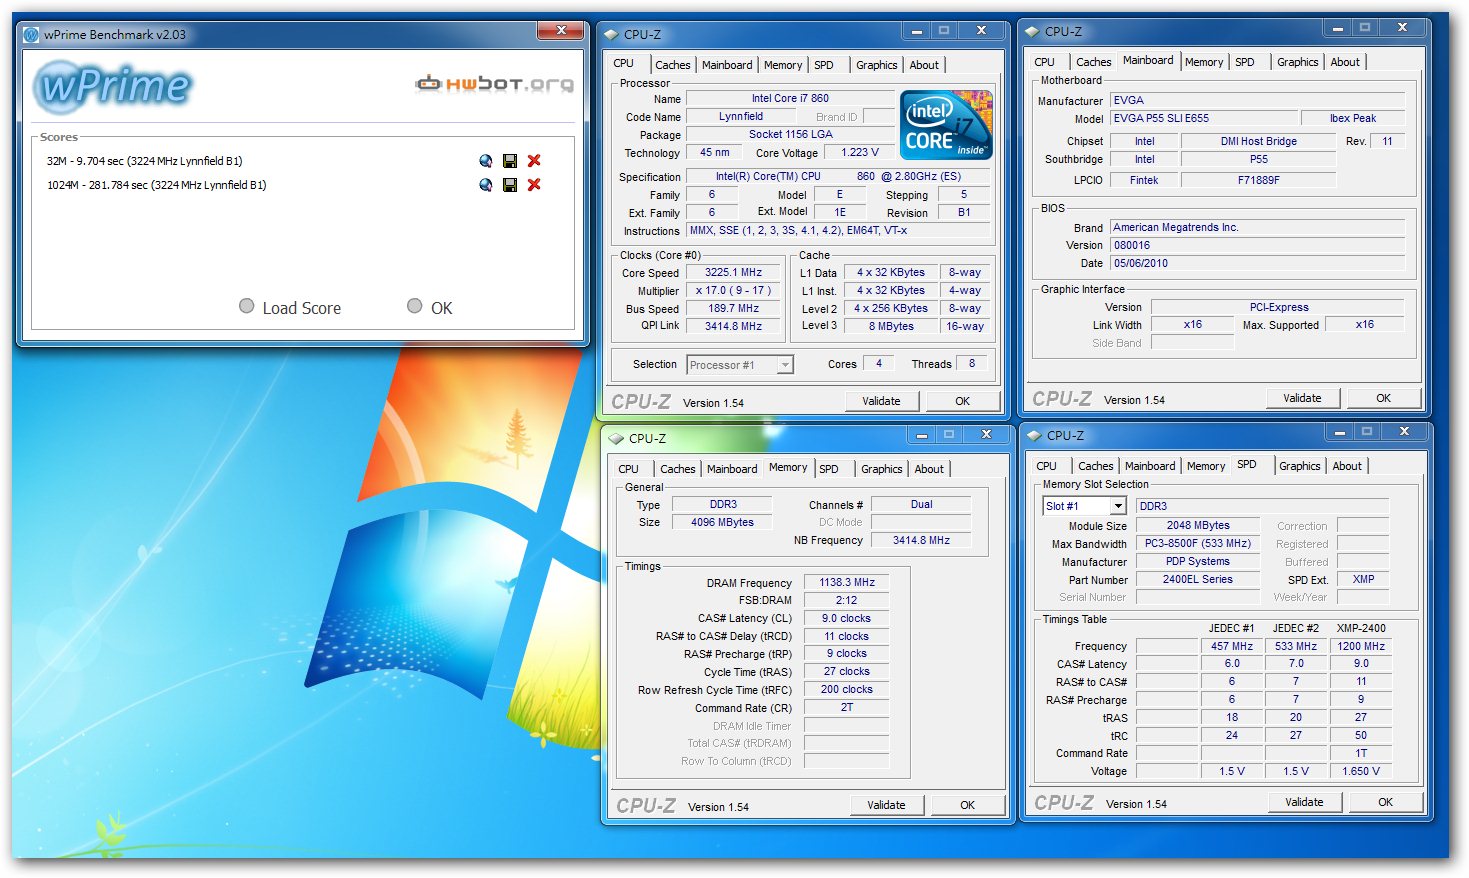Screen dimensions: 1469x878
Task: Delete the 32M score with red X
Action: point(534,161)
